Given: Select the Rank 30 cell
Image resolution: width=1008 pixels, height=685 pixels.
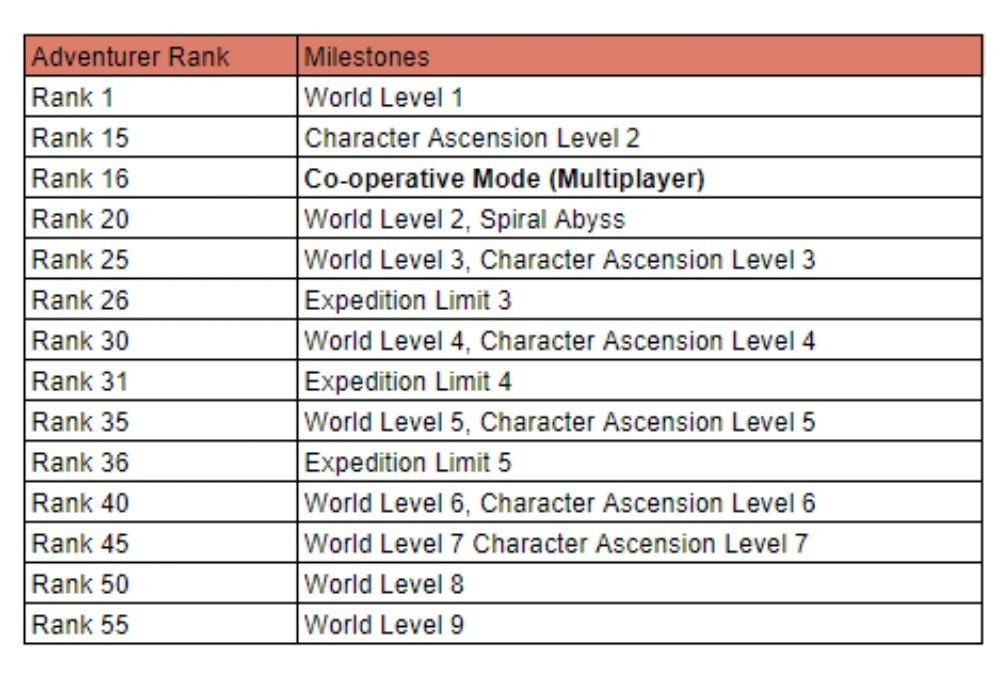Looking at the screenshot, I should [161, 339].
